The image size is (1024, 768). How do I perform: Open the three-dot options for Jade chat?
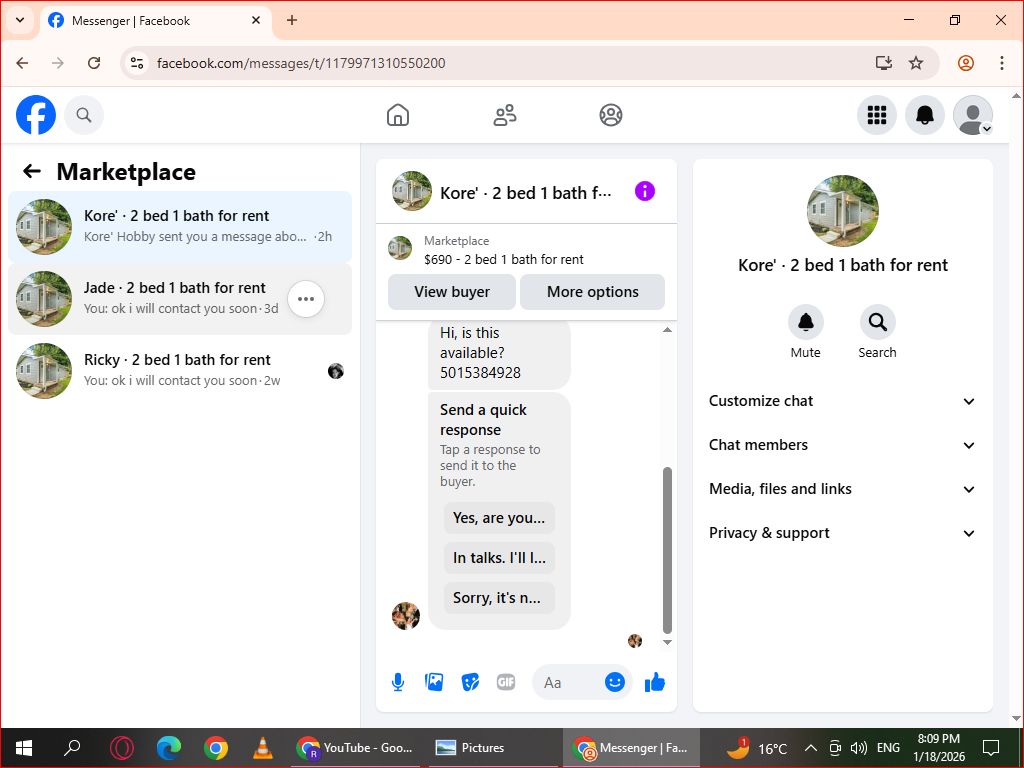(306, 299)
